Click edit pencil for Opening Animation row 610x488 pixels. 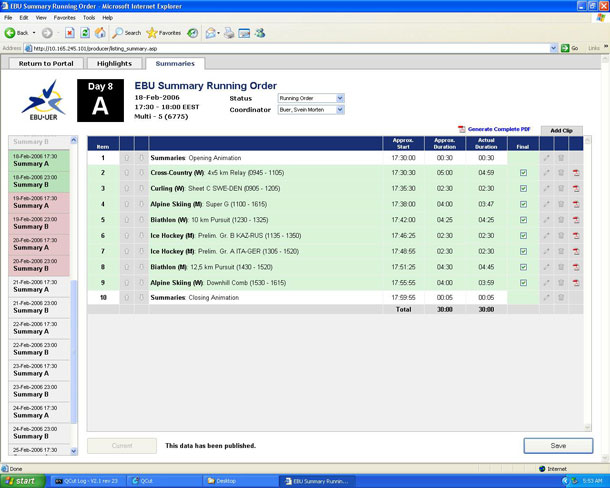pyautogui.click(x=547, y=158)
